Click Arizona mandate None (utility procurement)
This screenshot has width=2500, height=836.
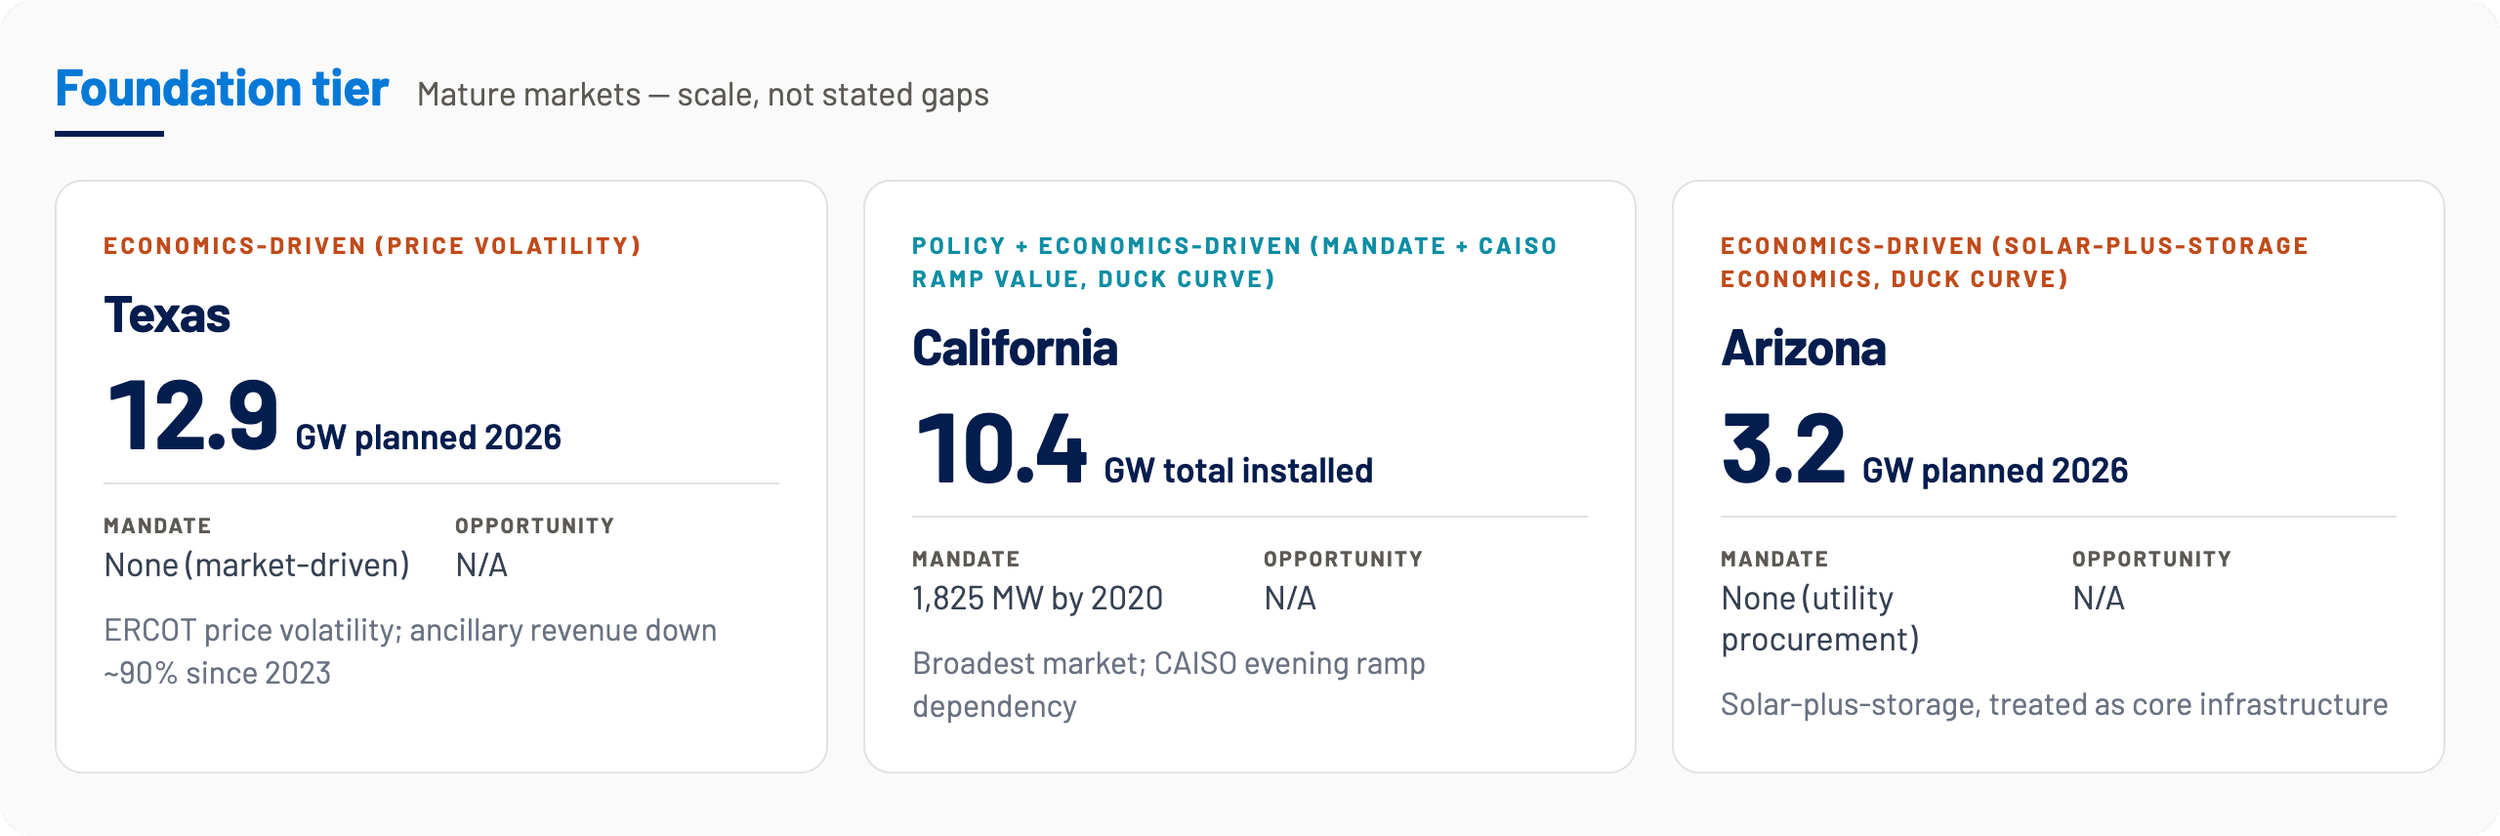pos(1820,619)
